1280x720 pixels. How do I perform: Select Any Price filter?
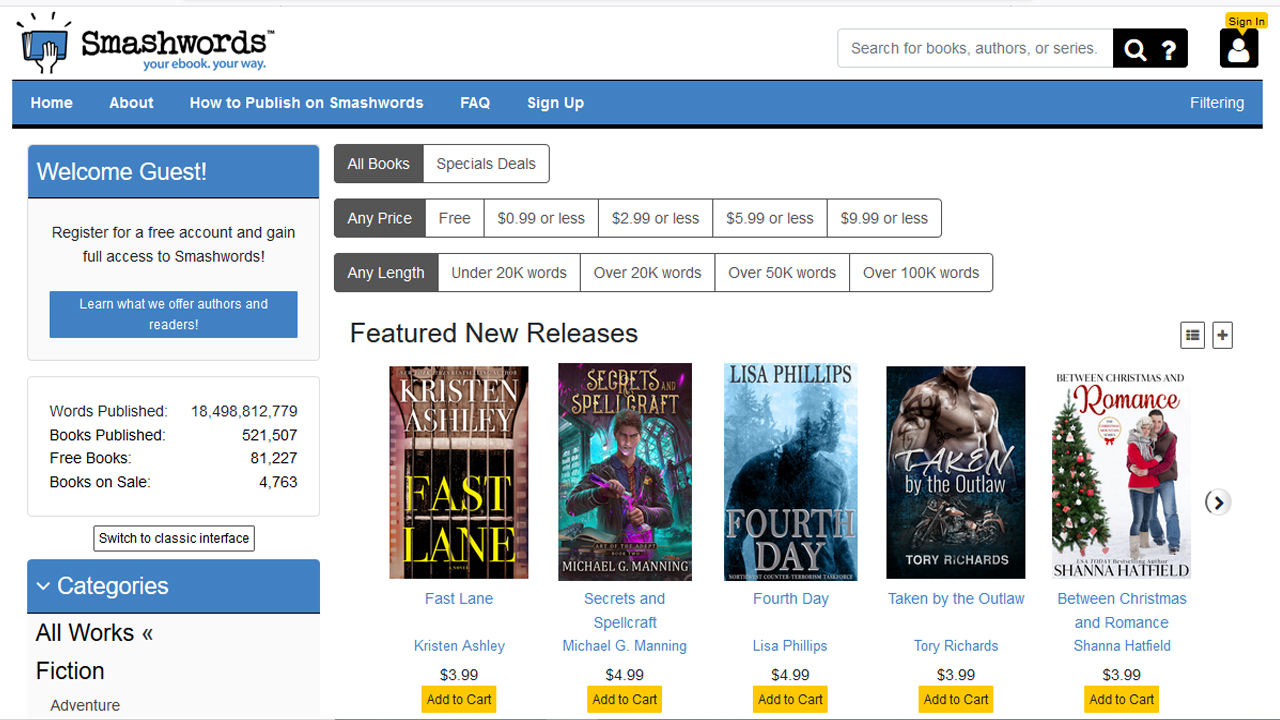point(379,218)
